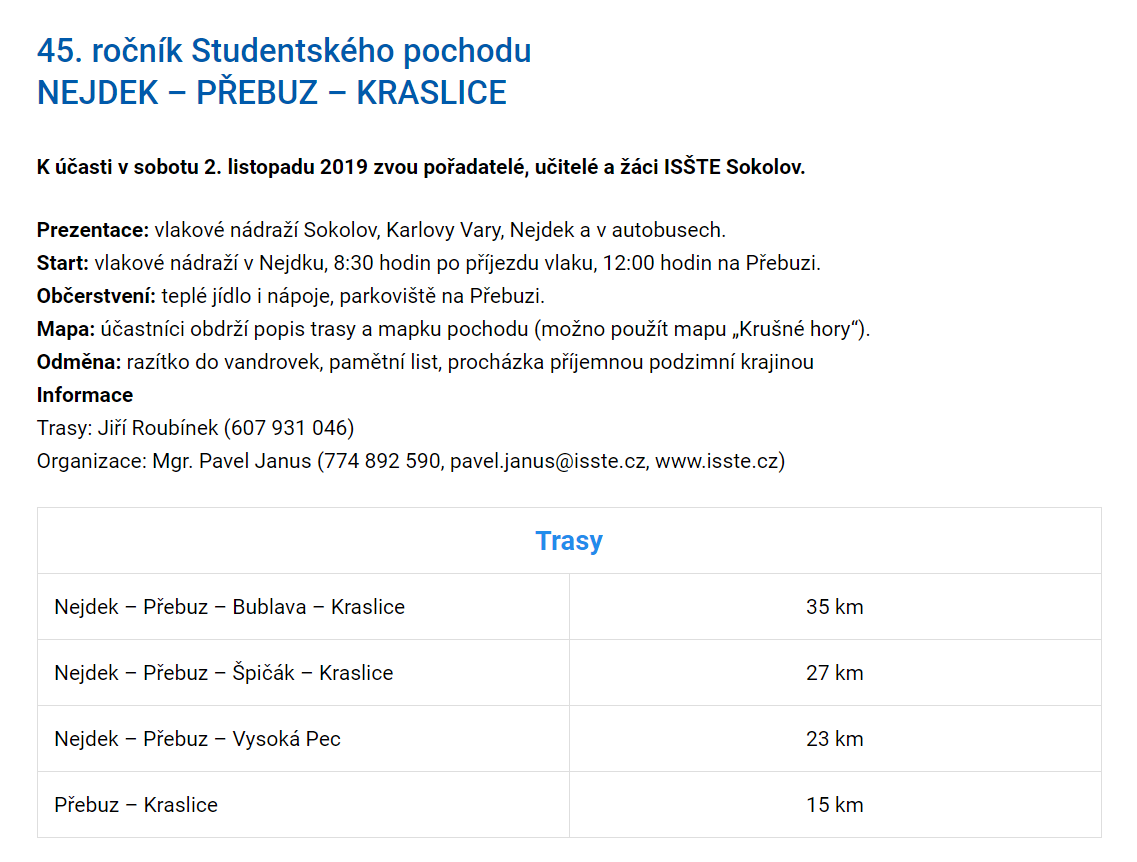Click the bold 'Prezentace:' label
1137x862 pixels.
coord(93,230)
